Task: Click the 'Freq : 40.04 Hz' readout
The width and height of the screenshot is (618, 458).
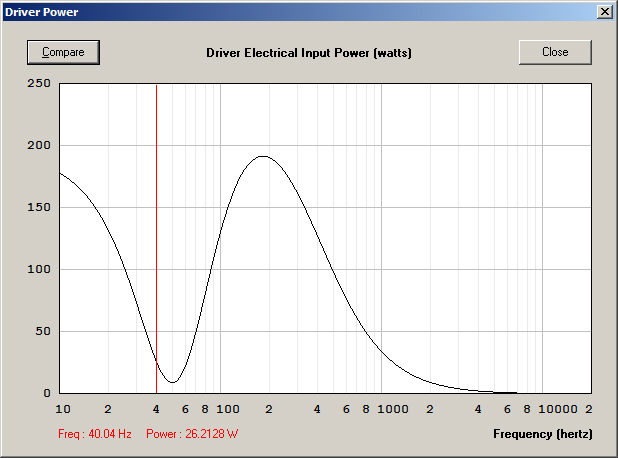Action: pyautogui.click(x=95, y=434)
